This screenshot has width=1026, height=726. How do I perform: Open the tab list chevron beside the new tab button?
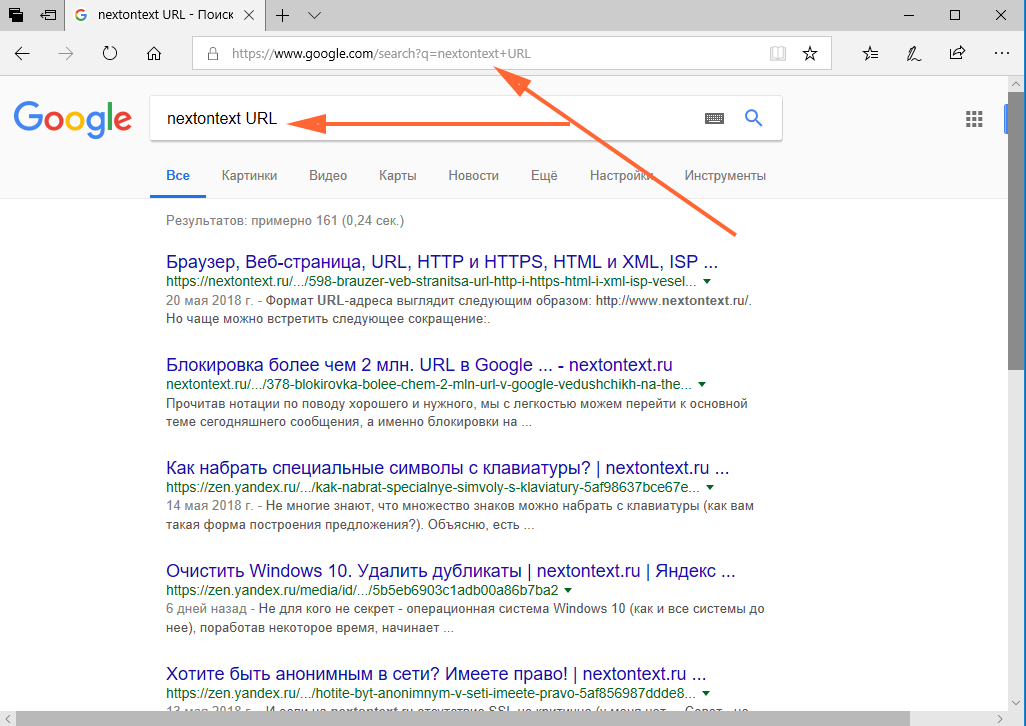(x=313, y=16)
